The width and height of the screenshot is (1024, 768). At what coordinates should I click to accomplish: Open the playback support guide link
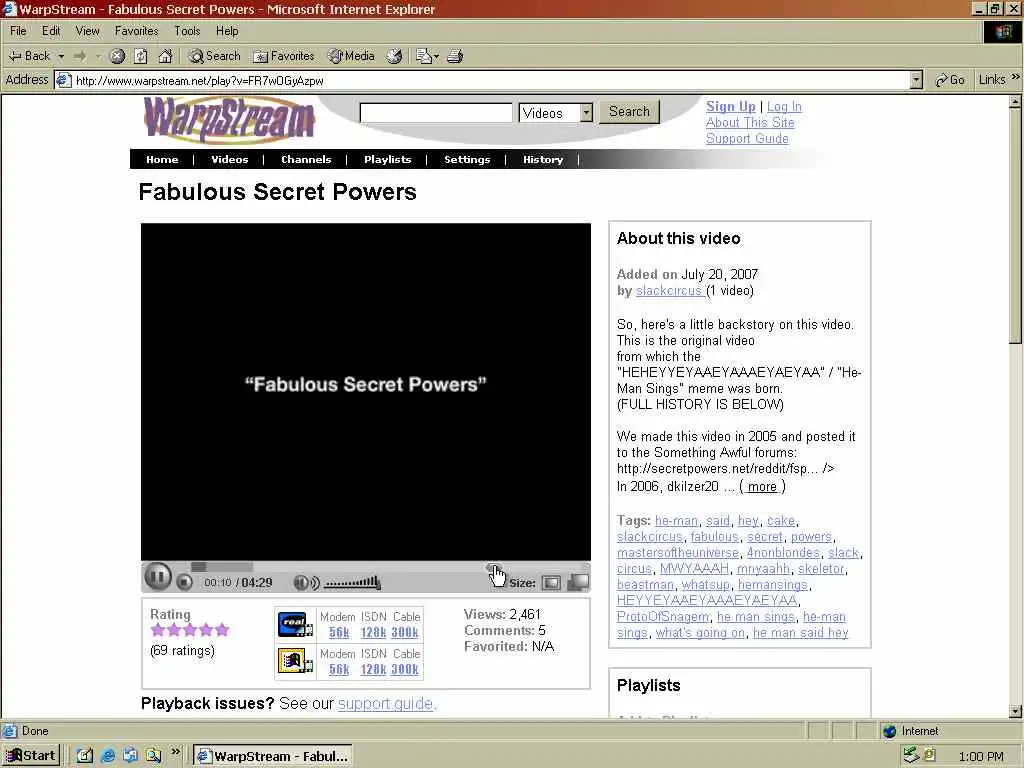tap(385, 704)
